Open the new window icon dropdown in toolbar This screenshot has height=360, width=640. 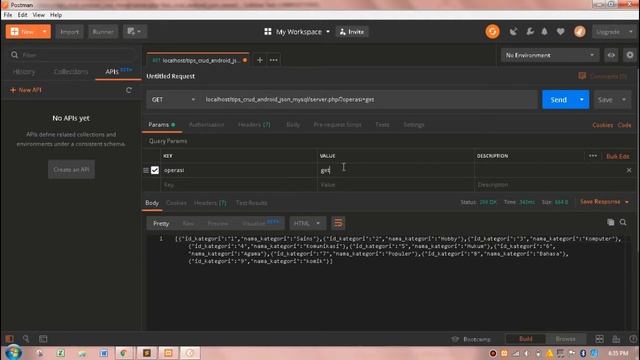pos(134,31)
